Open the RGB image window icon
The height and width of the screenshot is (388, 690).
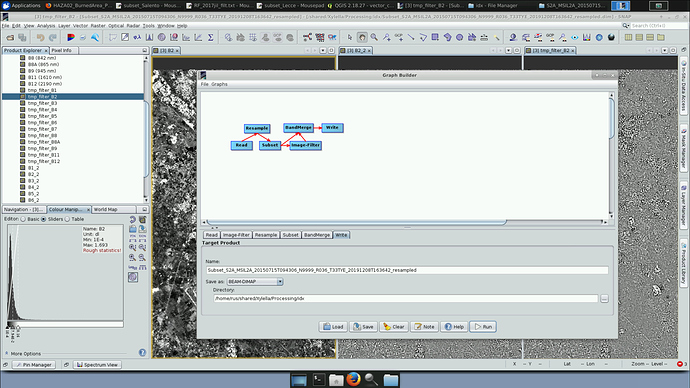tap(71, 37)
